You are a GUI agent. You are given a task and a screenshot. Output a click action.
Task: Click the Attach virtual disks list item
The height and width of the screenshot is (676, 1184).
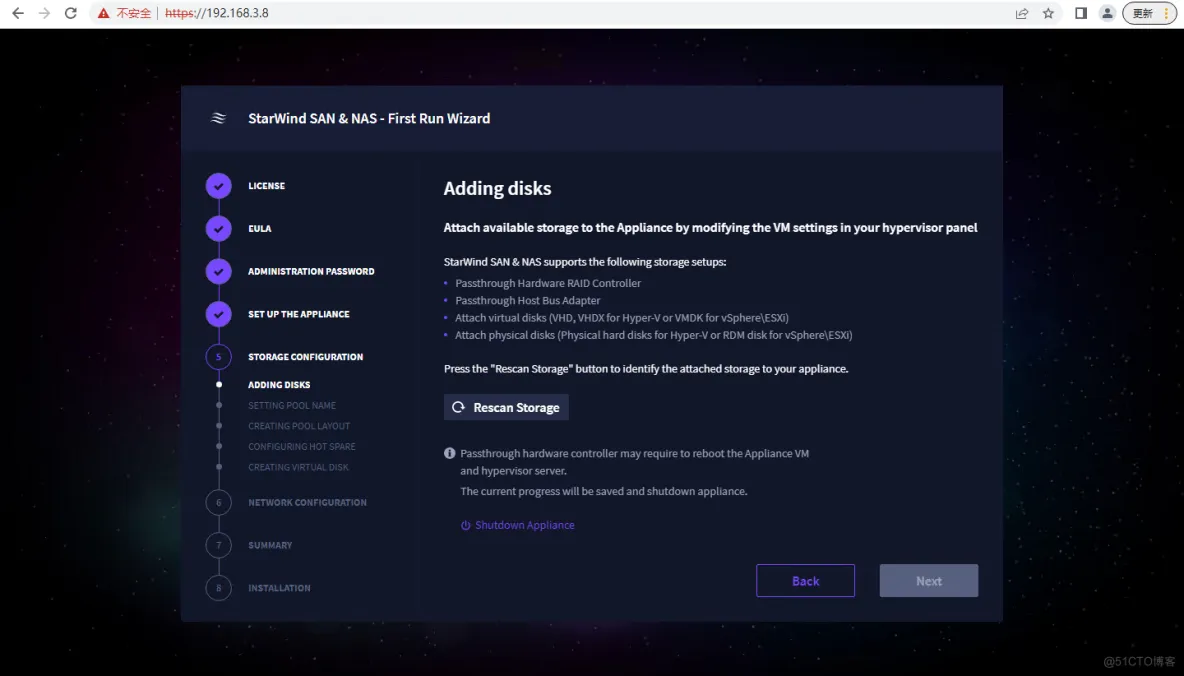click(x=622, y=318)
